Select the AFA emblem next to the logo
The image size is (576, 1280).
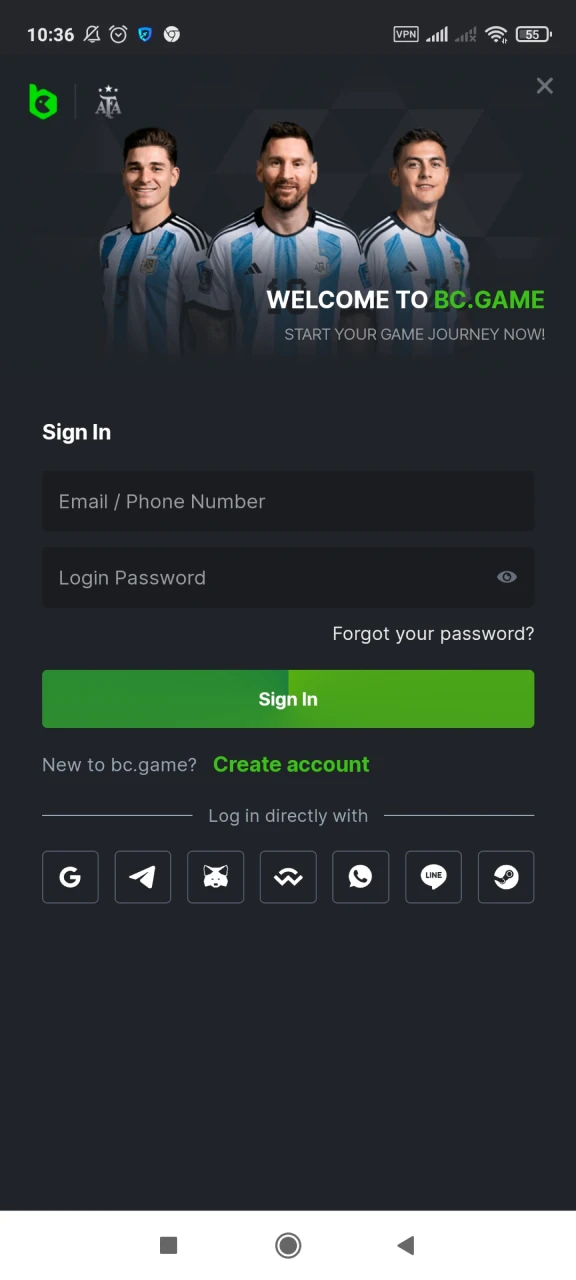pyautogui.click(x=107, y=101)
